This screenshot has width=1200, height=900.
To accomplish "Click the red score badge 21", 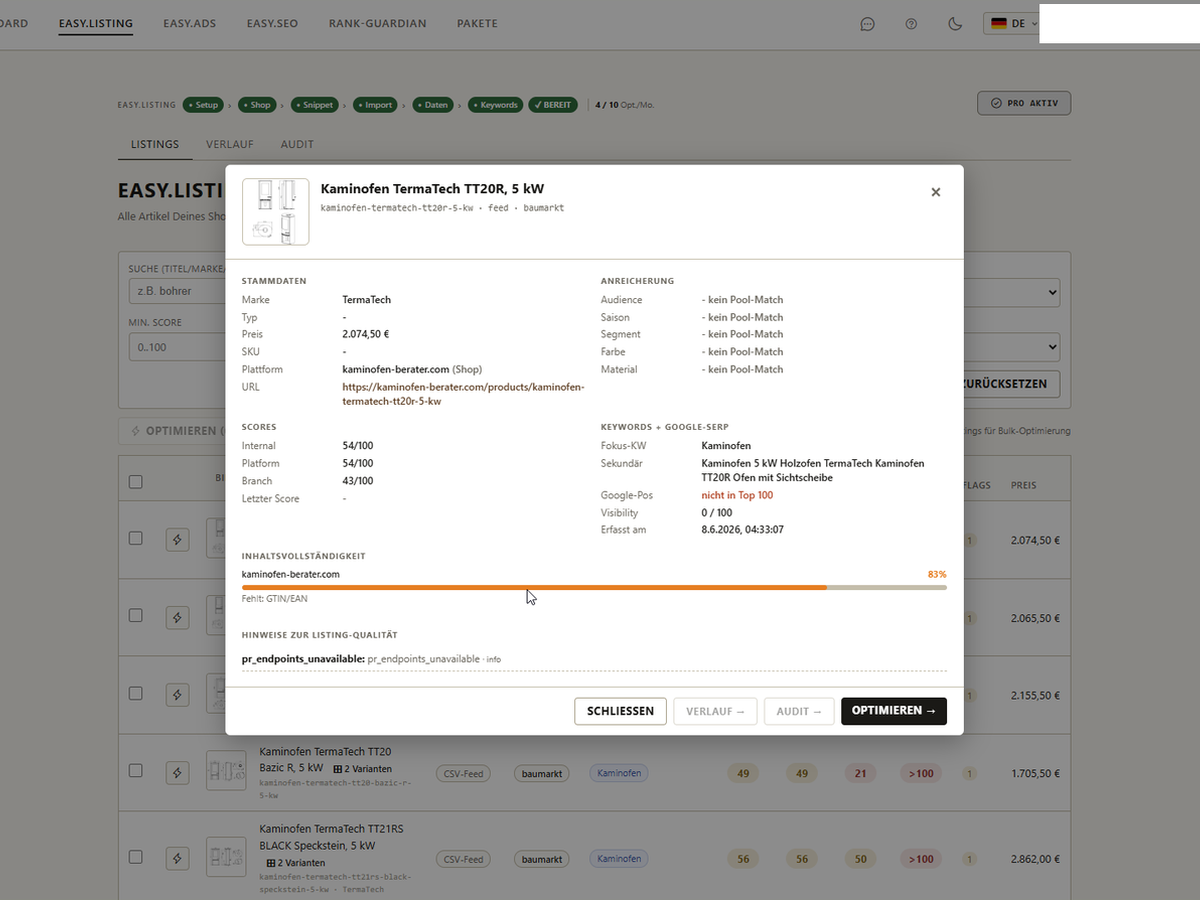I will click(860, 773).
